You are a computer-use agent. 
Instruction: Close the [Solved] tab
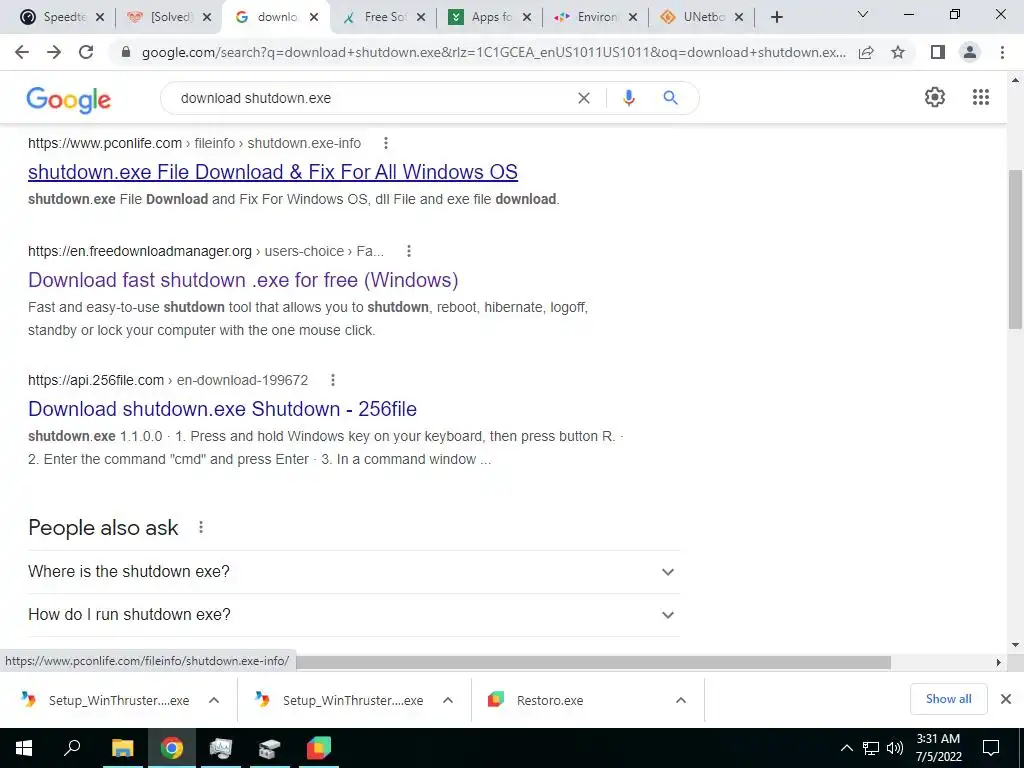click(x=207, y=17)
